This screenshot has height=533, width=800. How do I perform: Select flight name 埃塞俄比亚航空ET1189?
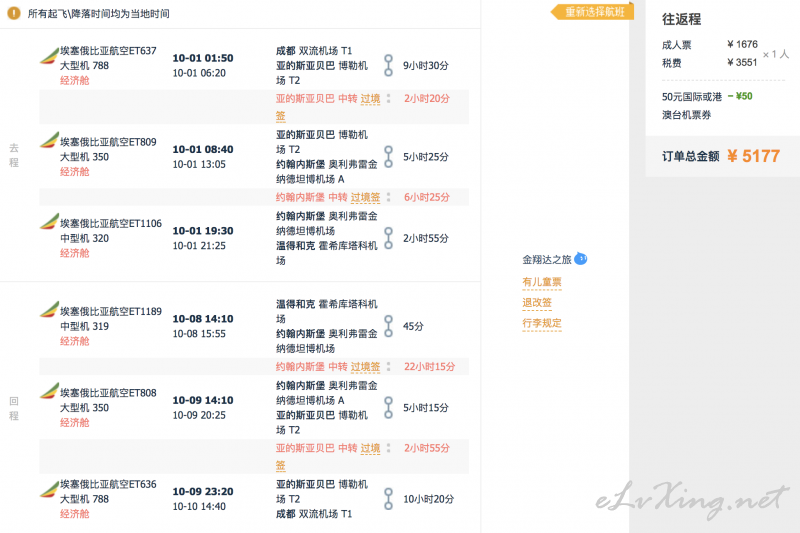(x=111, y=311)
